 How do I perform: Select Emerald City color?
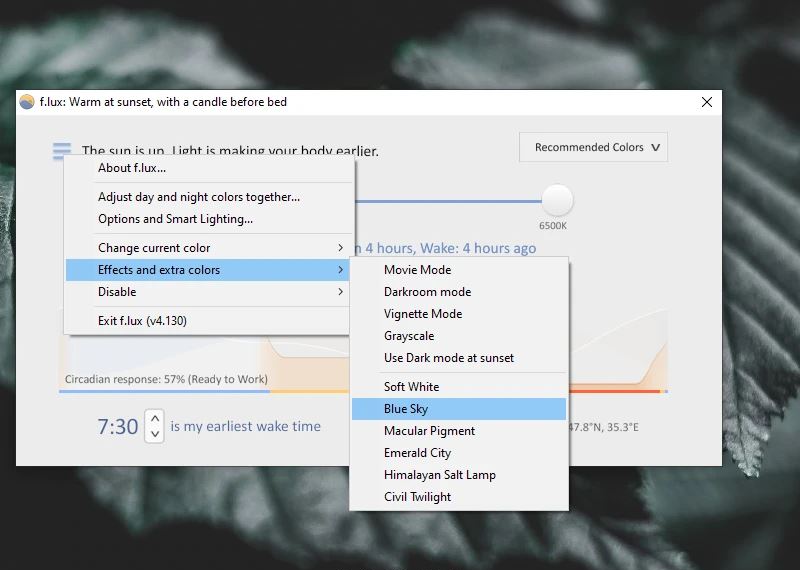pyautogui.click(x=459, y=453)
